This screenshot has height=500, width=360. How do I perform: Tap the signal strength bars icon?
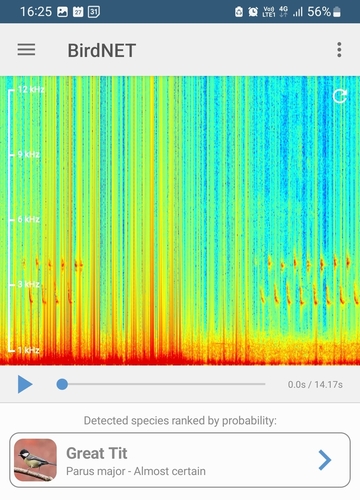298,12
